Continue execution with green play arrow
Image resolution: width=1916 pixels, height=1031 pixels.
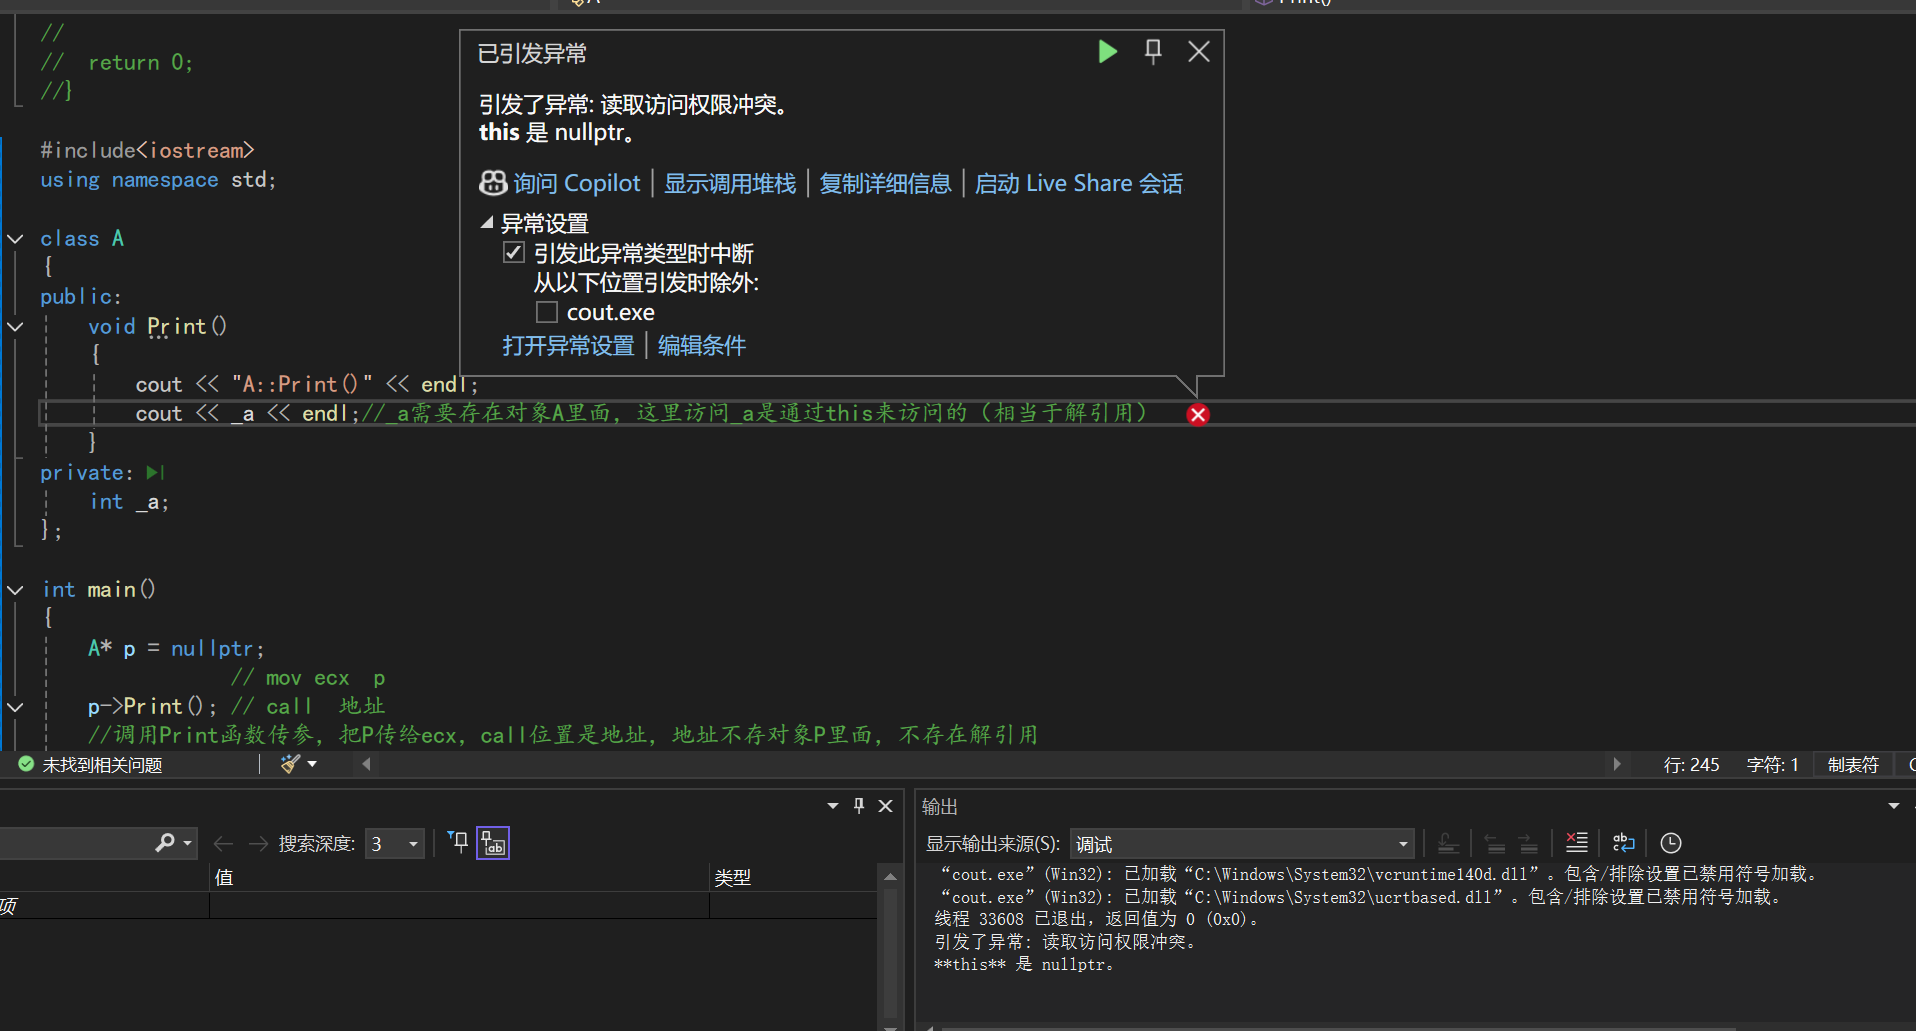coord(1107,52)
